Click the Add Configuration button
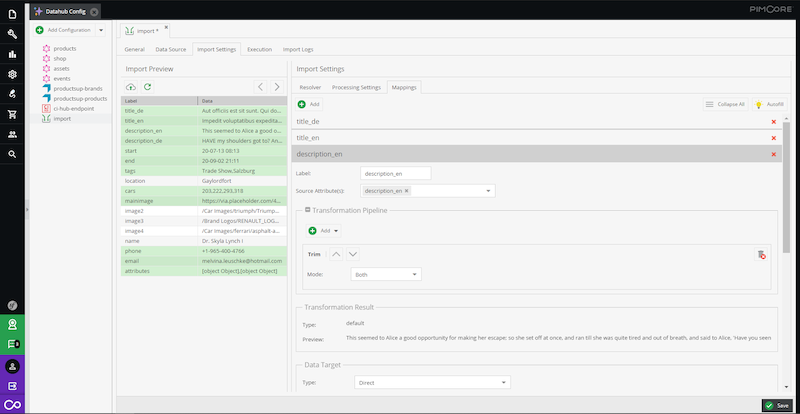Screen dimensions: 800x414 coord(64,30)
